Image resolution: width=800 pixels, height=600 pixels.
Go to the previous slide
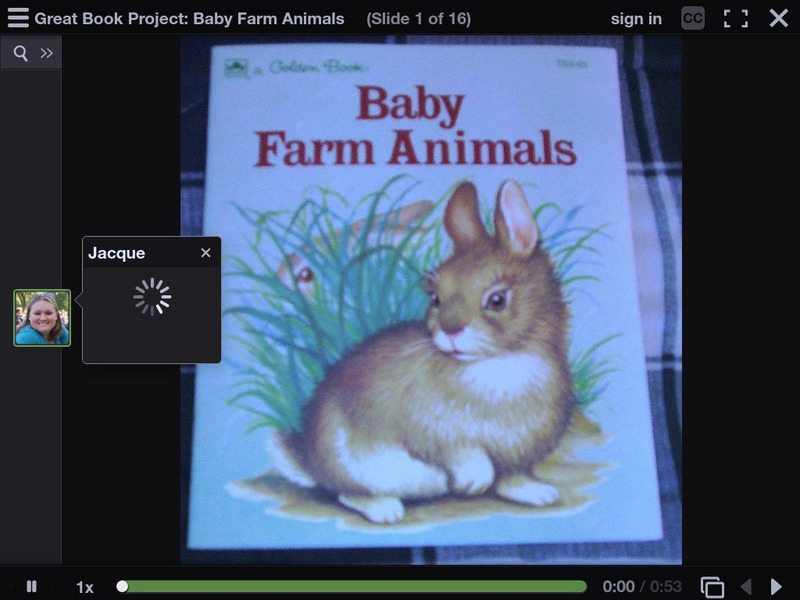click(x=746, y=587)
